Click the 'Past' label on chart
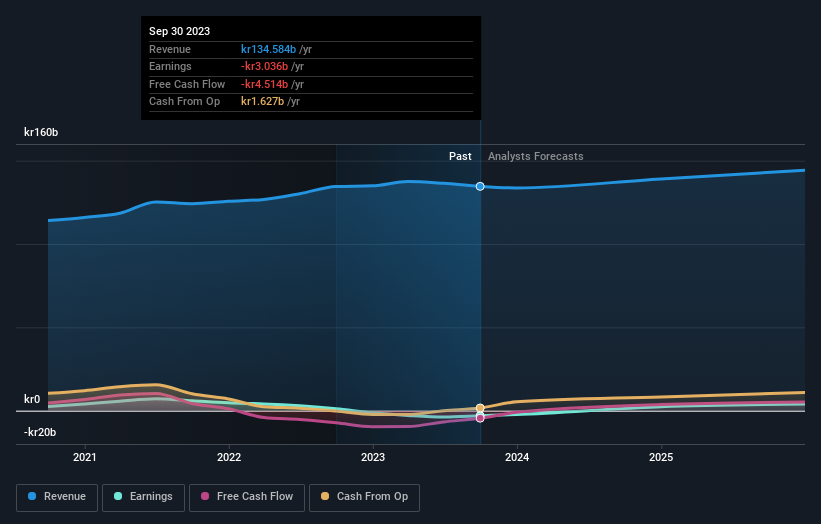The height and width of the screenshot is (524, 821). click(x=460, y=156)
